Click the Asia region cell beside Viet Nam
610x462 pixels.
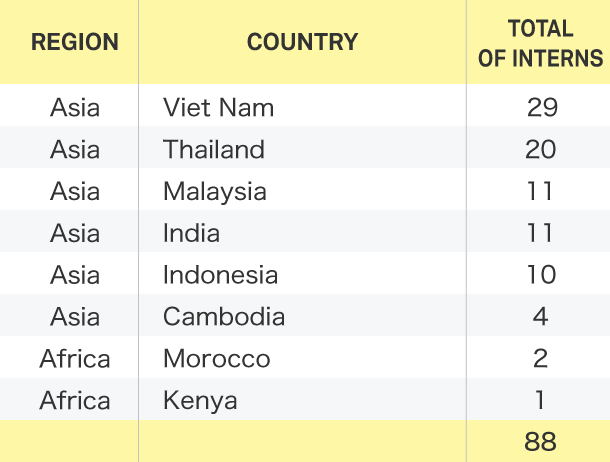tap(75, 107)
